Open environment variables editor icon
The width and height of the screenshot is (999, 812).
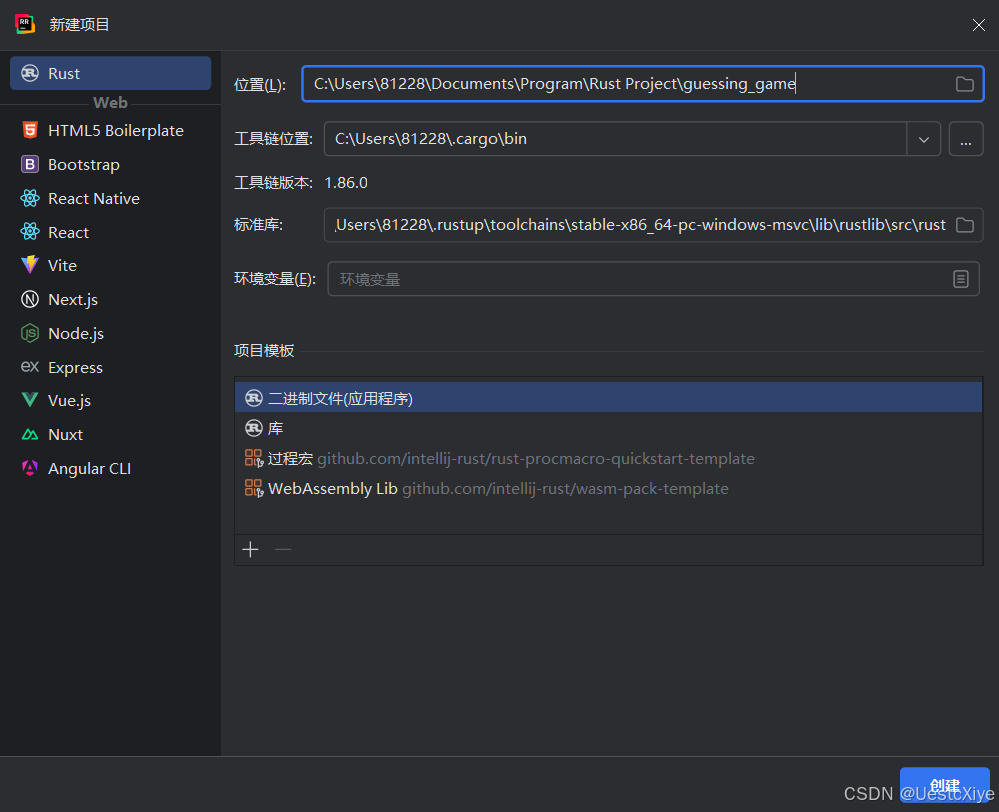(x=961, y=279)
